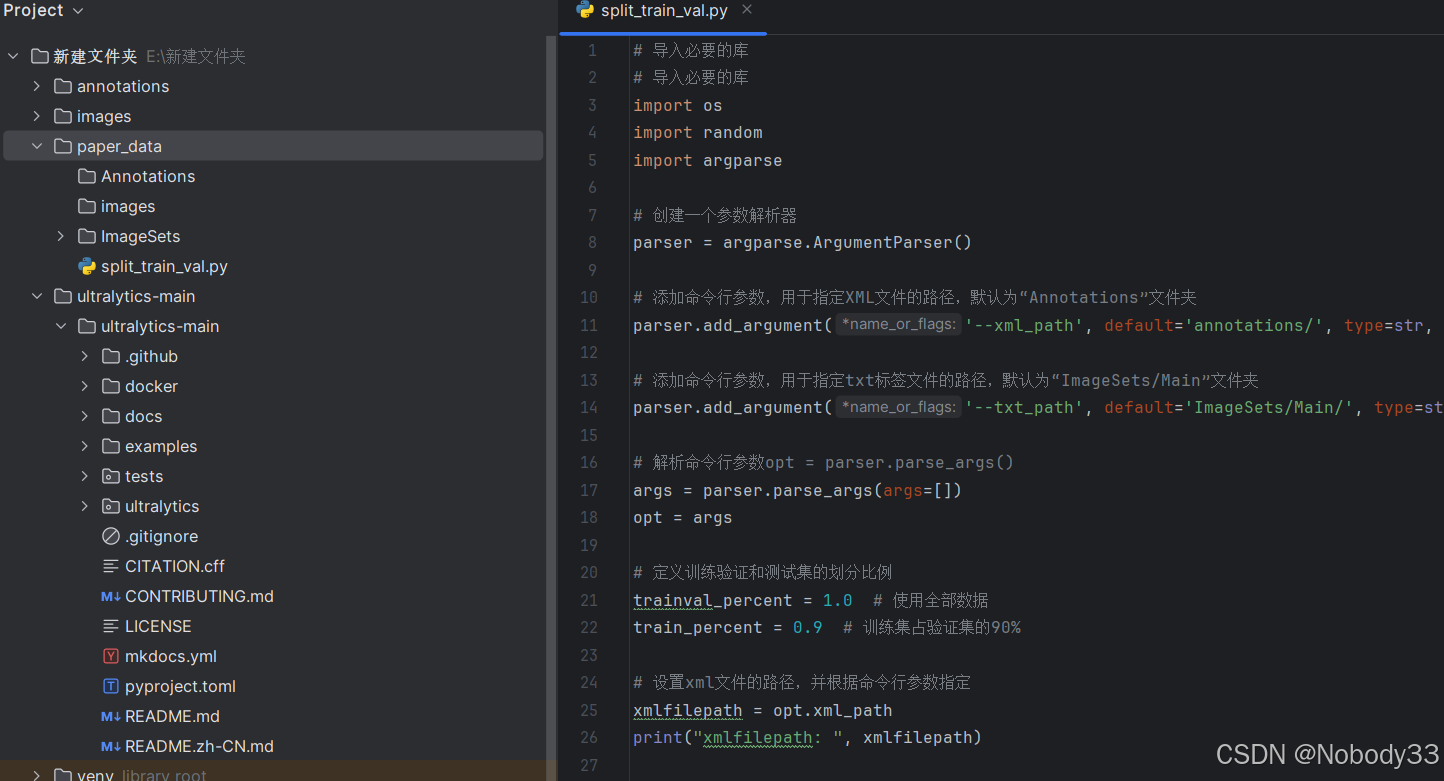Viewport: 1444px width, 781px height.
Task: Click the CONTRIBUTING.md markdown icon
Action: pos(111,596)
